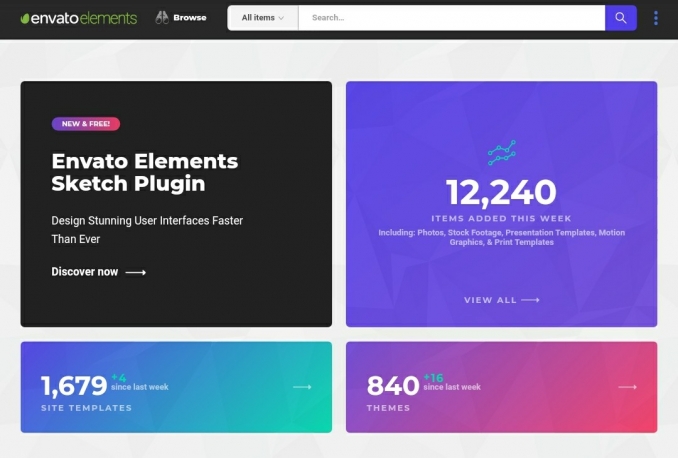The height and width of the screenshot is (458, 678).
Task: Click the binoculars Browse icon
Action: pos(162,18)
